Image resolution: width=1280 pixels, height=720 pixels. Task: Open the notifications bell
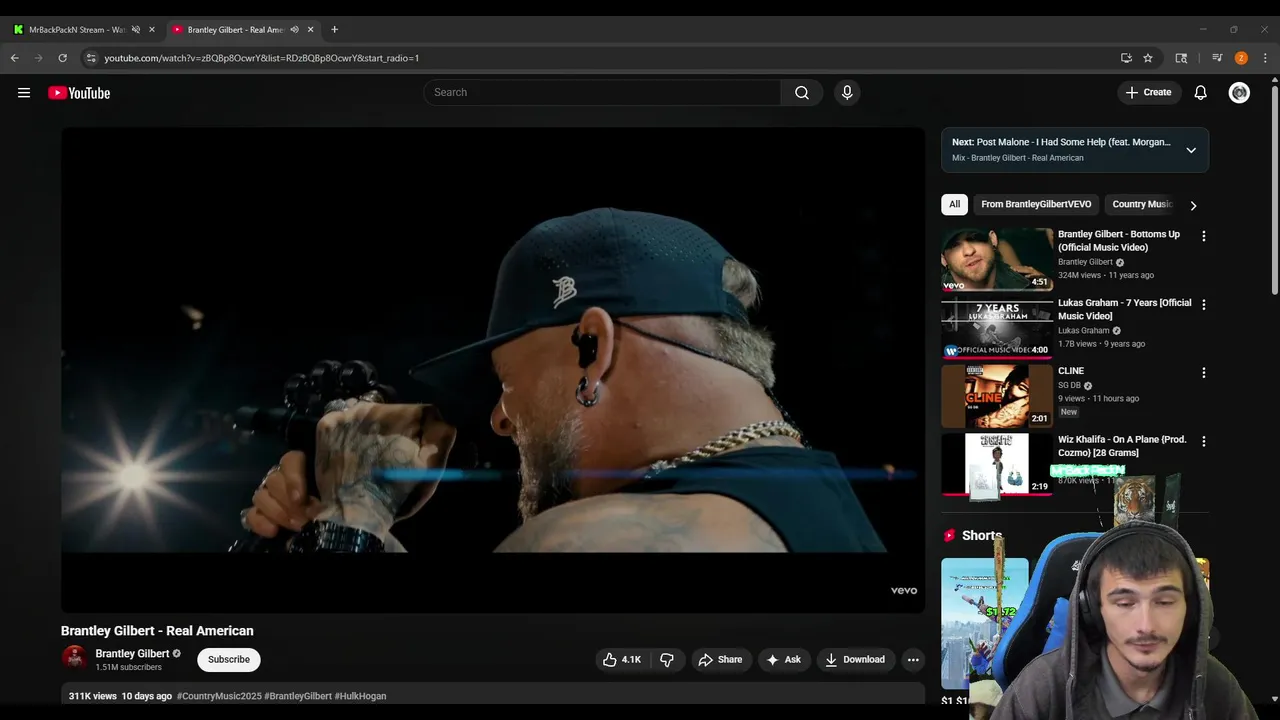[x=1201, y=93]
